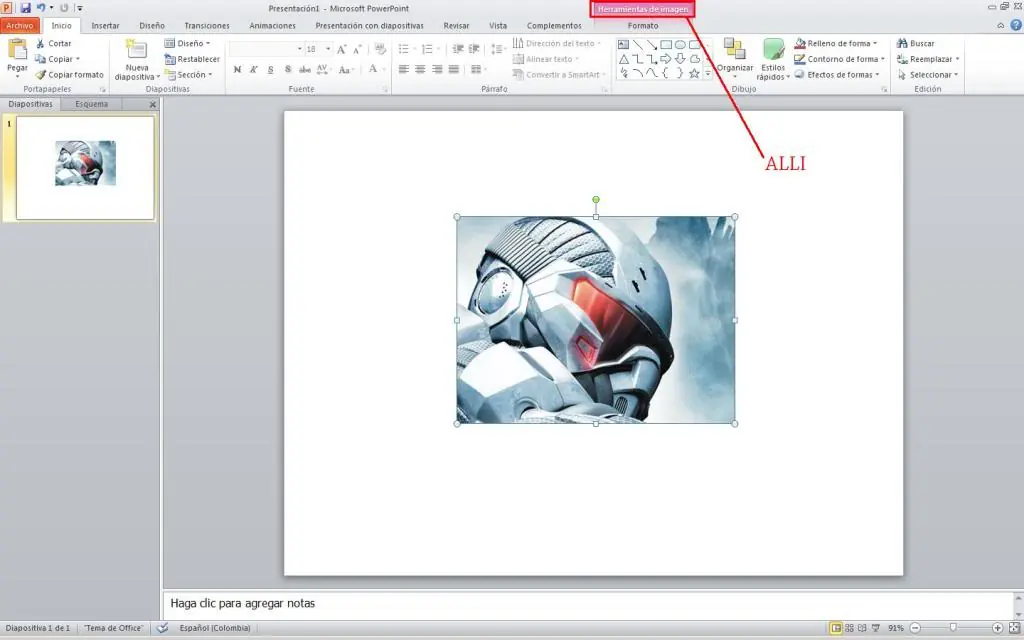Toggle bold (N) formatting
The image size is (1024, 640).
[237, 69]
